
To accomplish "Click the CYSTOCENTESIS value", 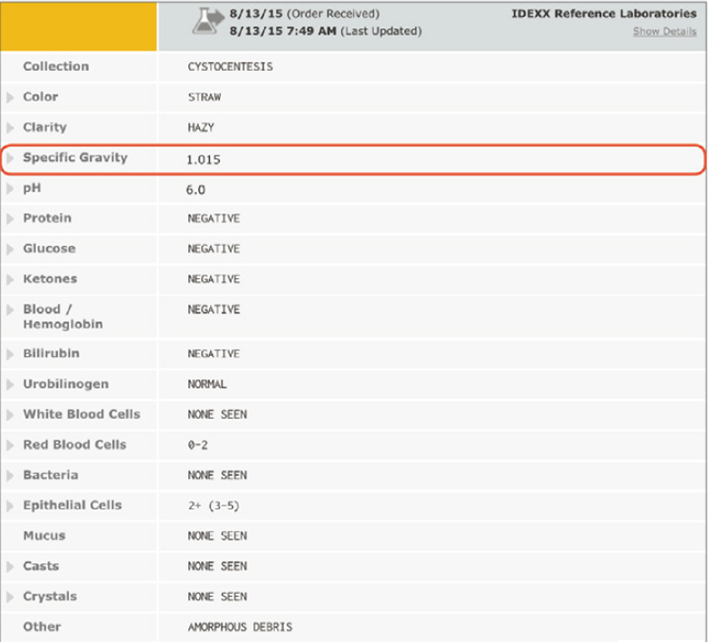I will (x=230, y=67).
